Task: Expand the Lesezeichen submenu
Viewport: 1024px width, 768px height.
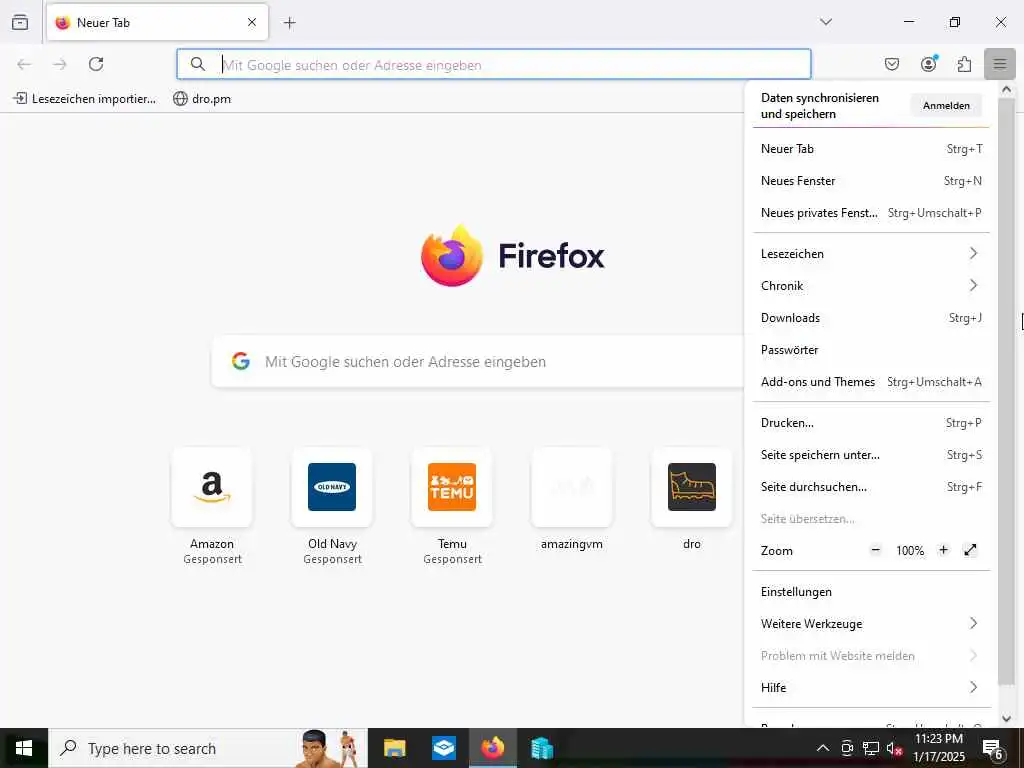Action: (x=871, y=253)
